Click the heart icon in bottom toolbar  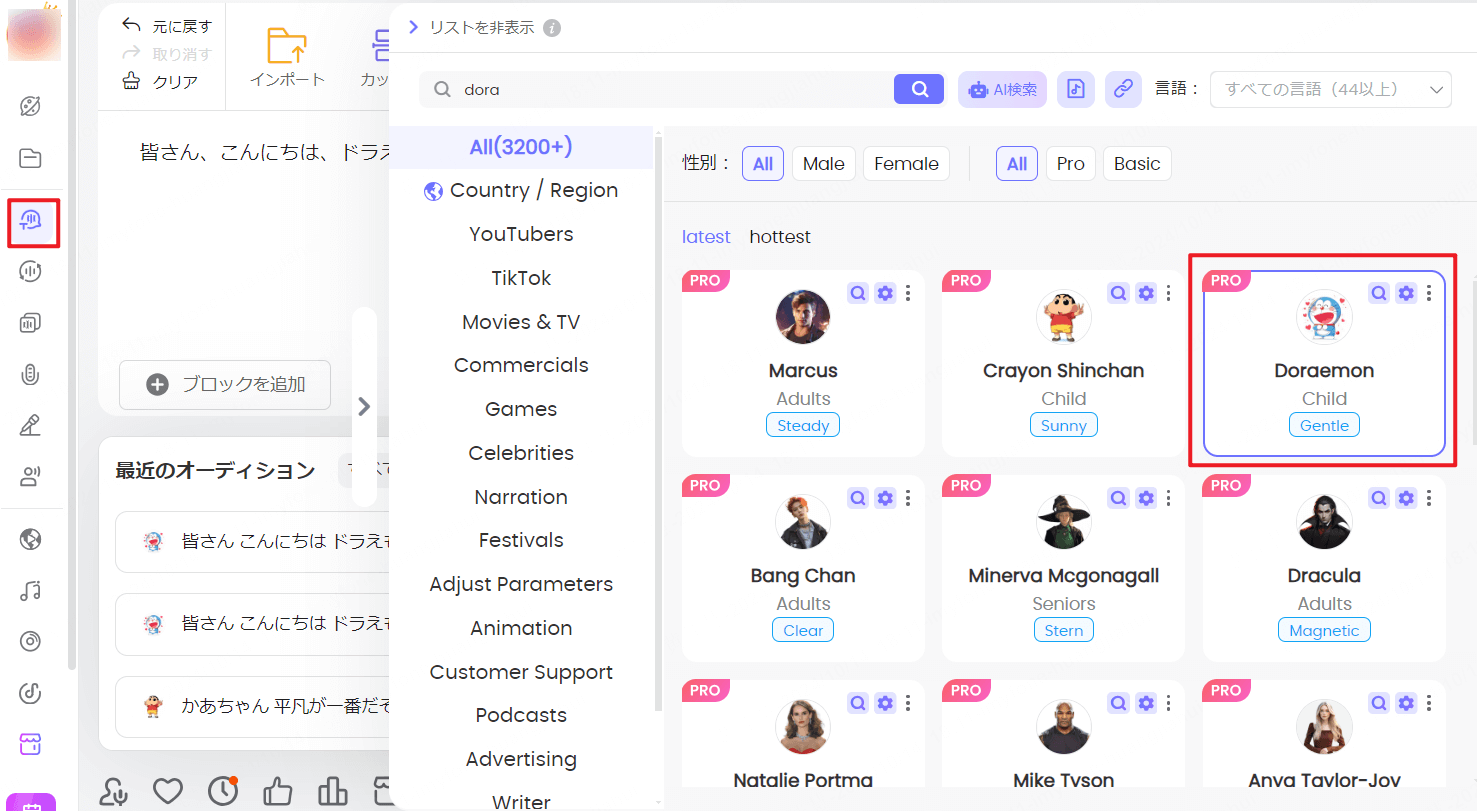tap(169, 791)
